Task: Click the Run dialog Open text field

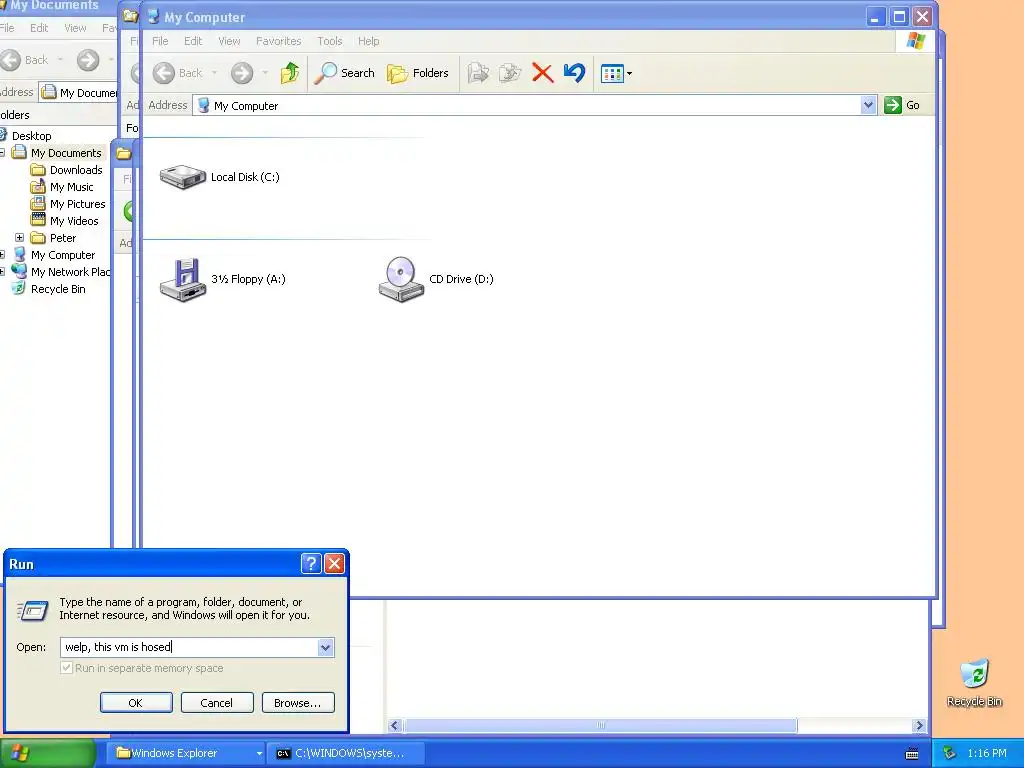Action: tap(189, 647)
